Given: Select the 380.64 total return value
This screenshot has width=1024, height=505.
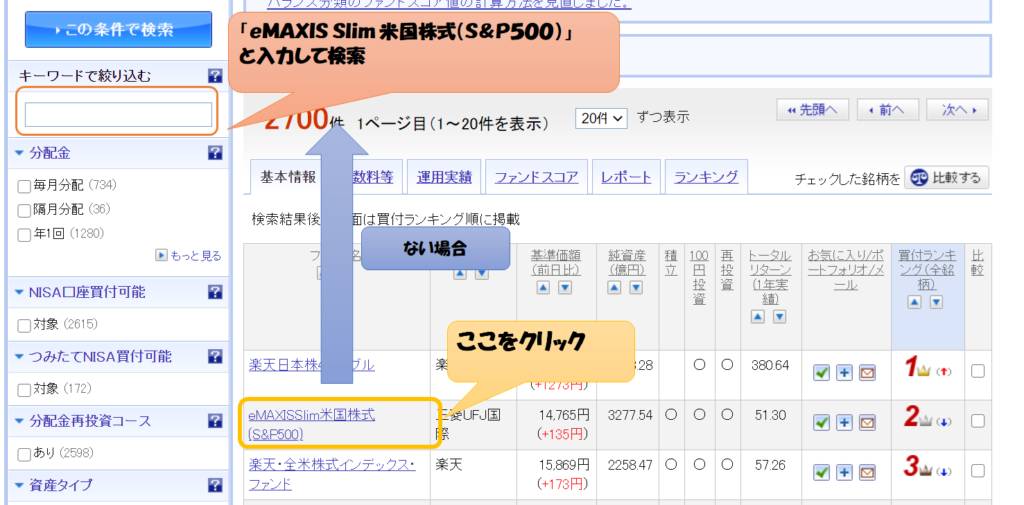Looking at the screenshot, I should [x=771, y=365].
